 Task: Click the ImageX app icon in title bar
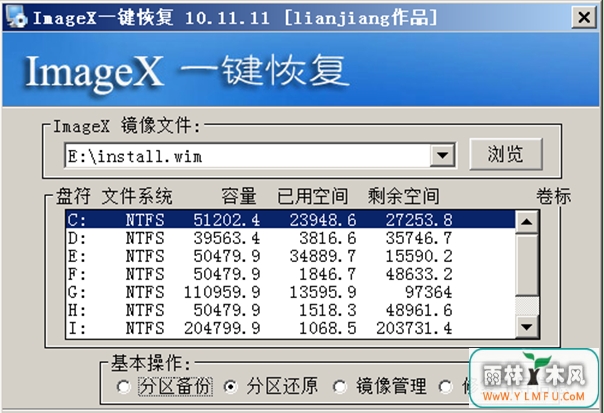point(16,17)
